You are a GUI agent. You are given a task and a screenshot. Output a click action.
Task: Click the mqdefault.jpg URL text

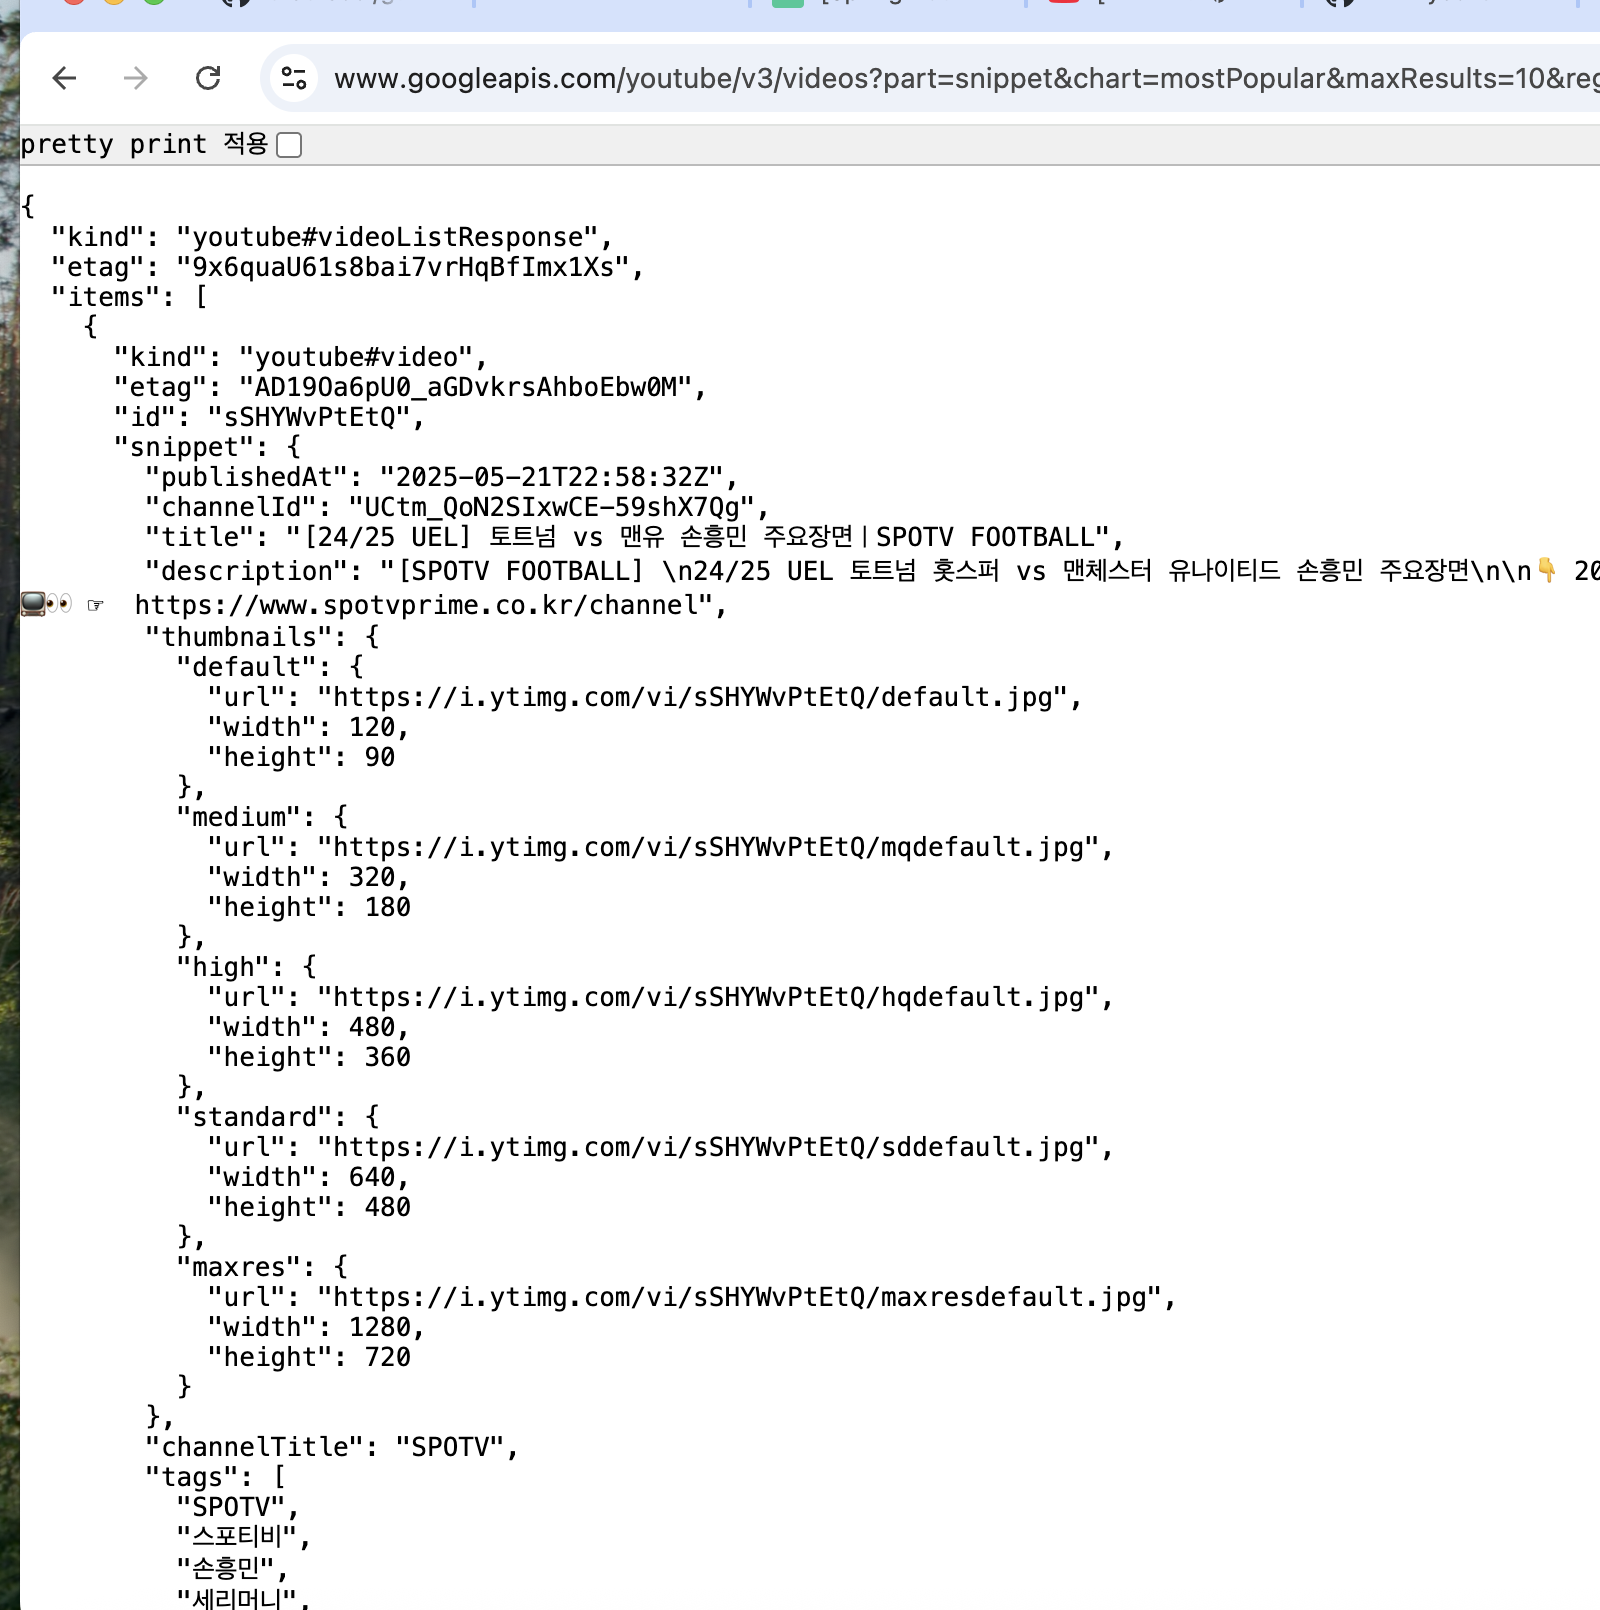pos(708,847)
